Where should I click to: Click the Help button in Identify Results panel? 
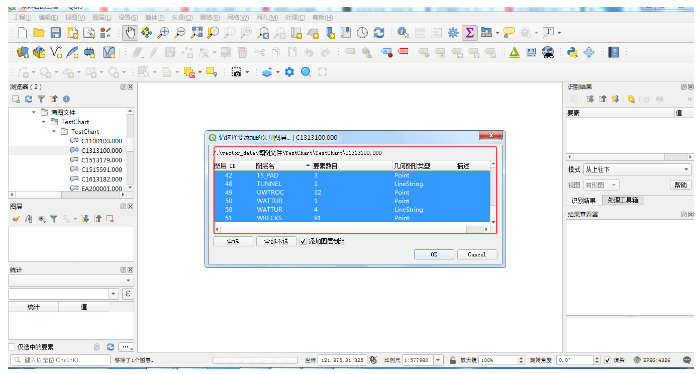point(680,185)
